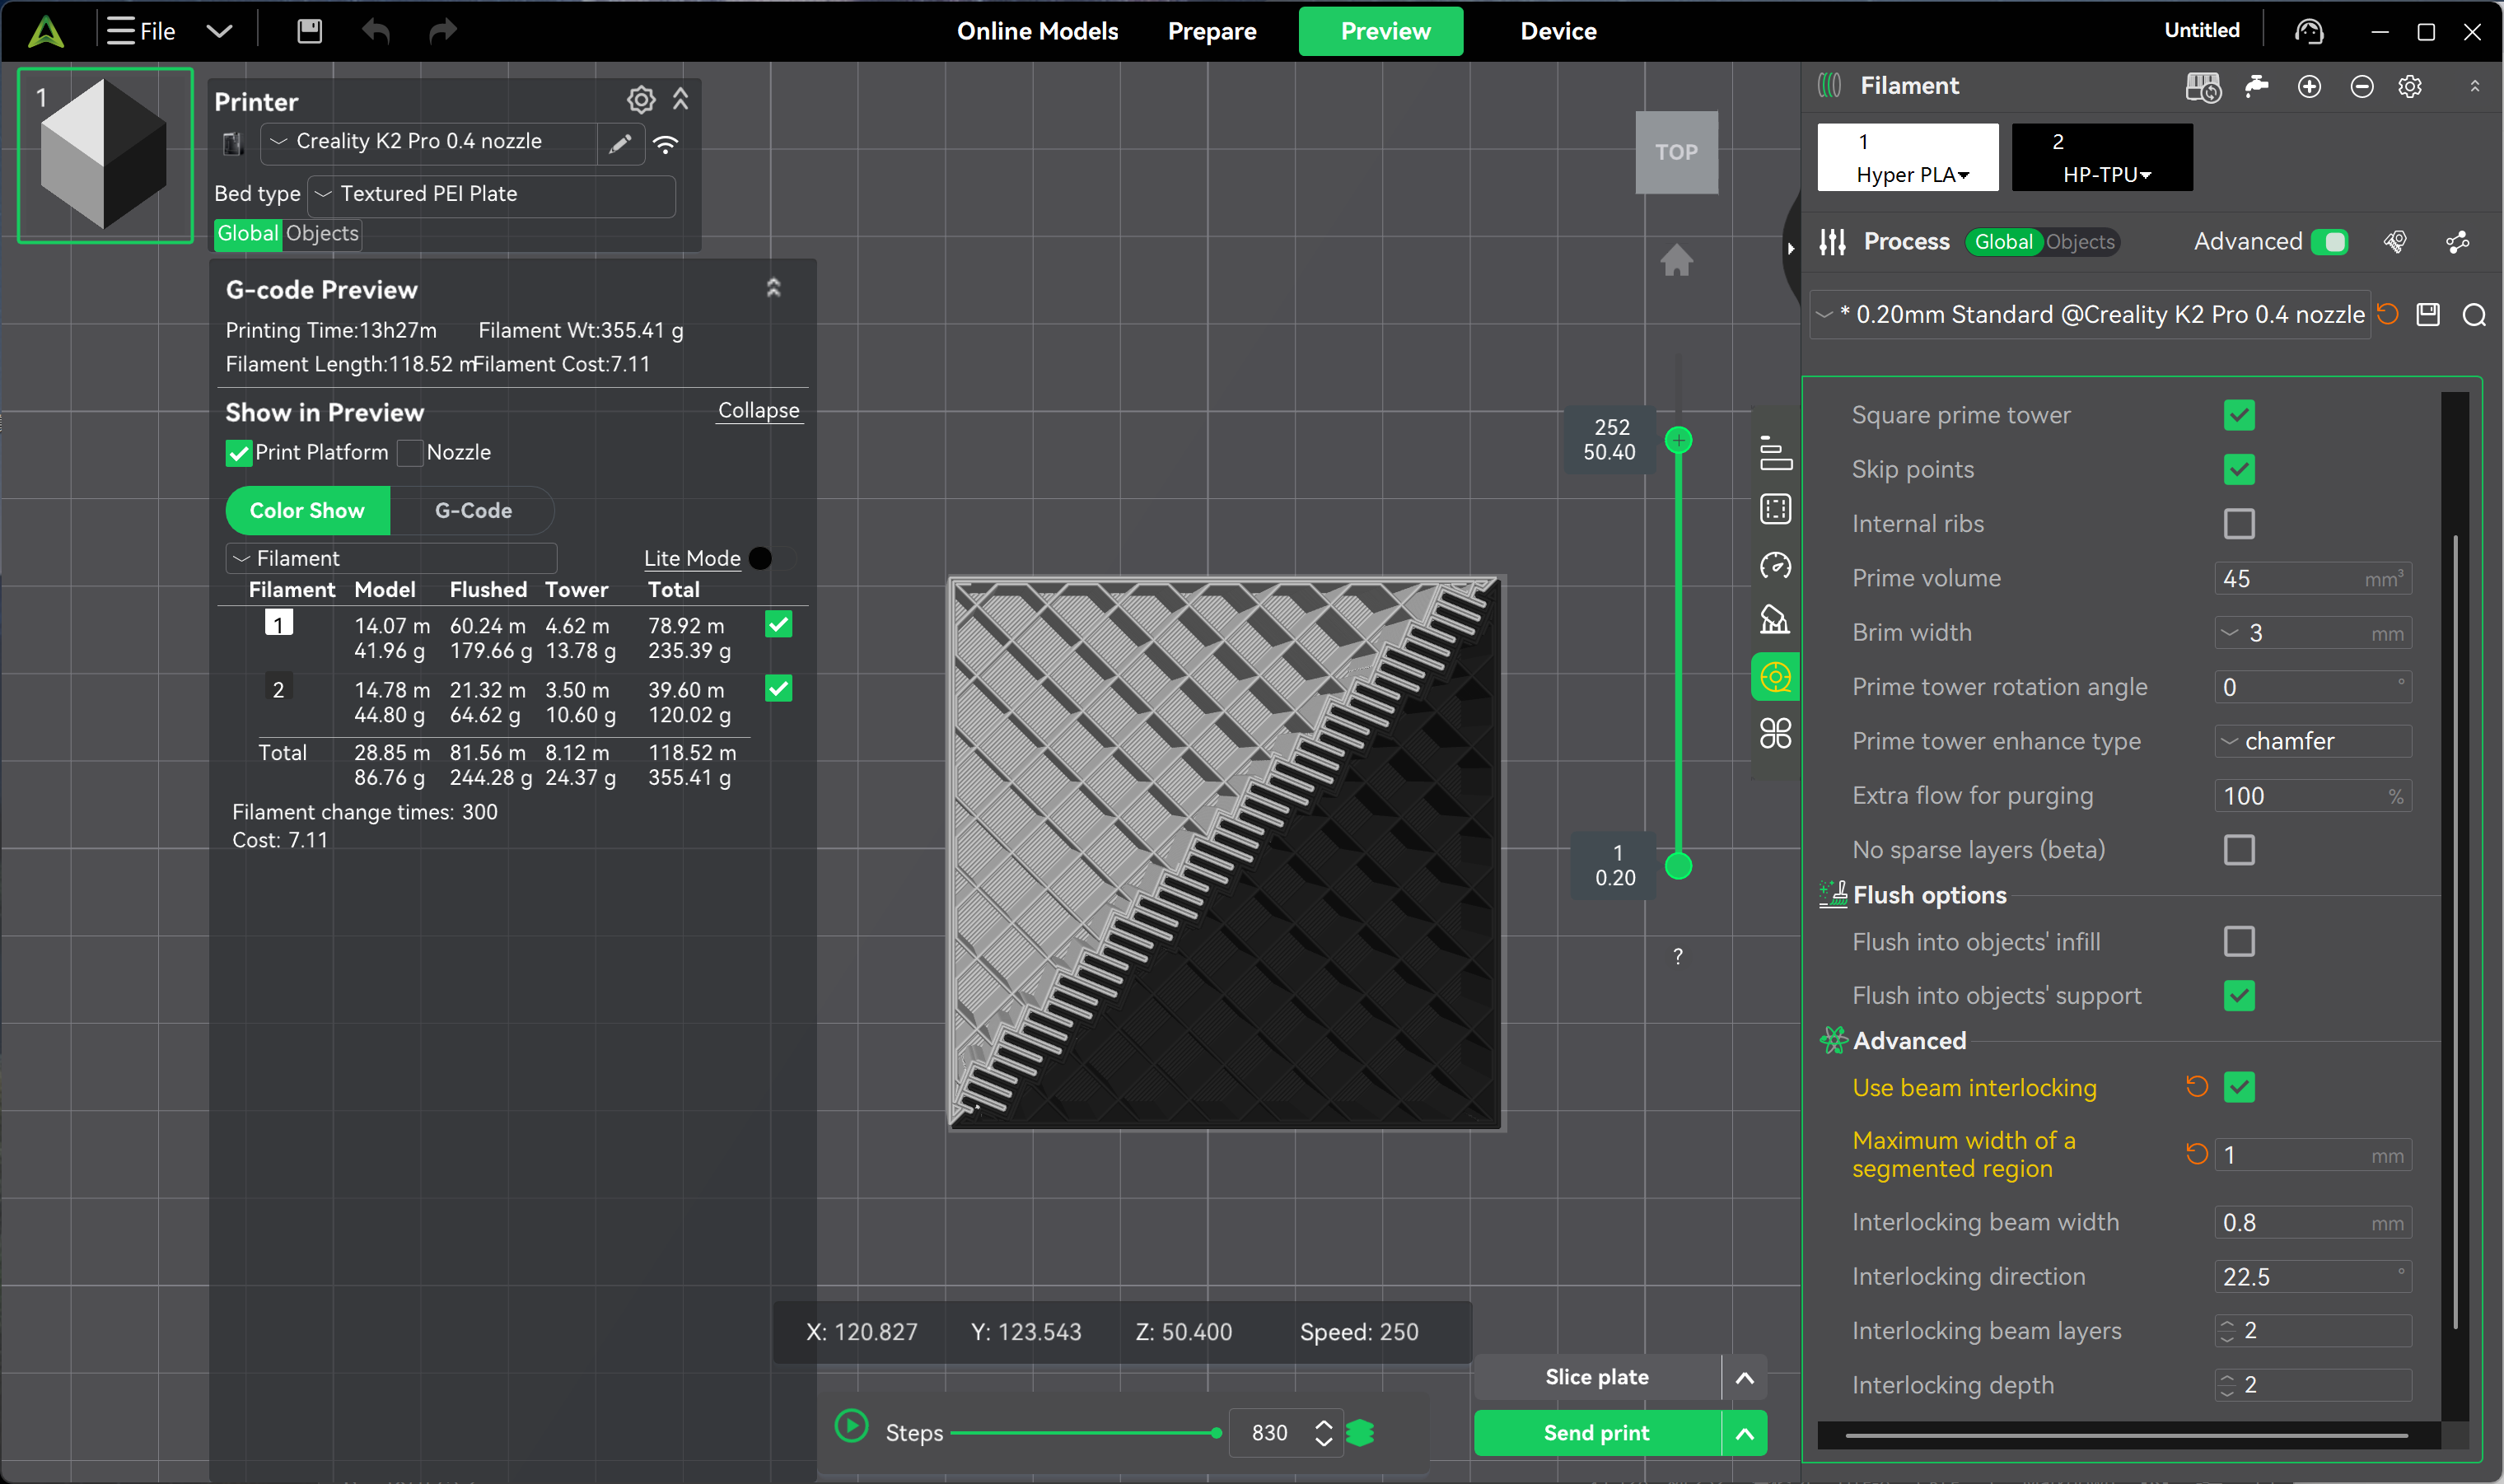
Task: Switch to Online Models tab
Action: click(1037, 31)
